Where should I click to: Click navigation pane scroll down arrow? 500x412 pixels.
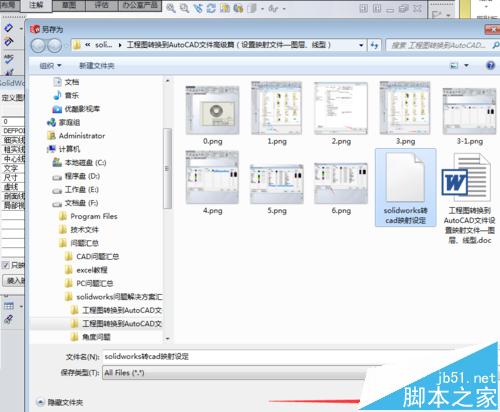tap(168, 338)
